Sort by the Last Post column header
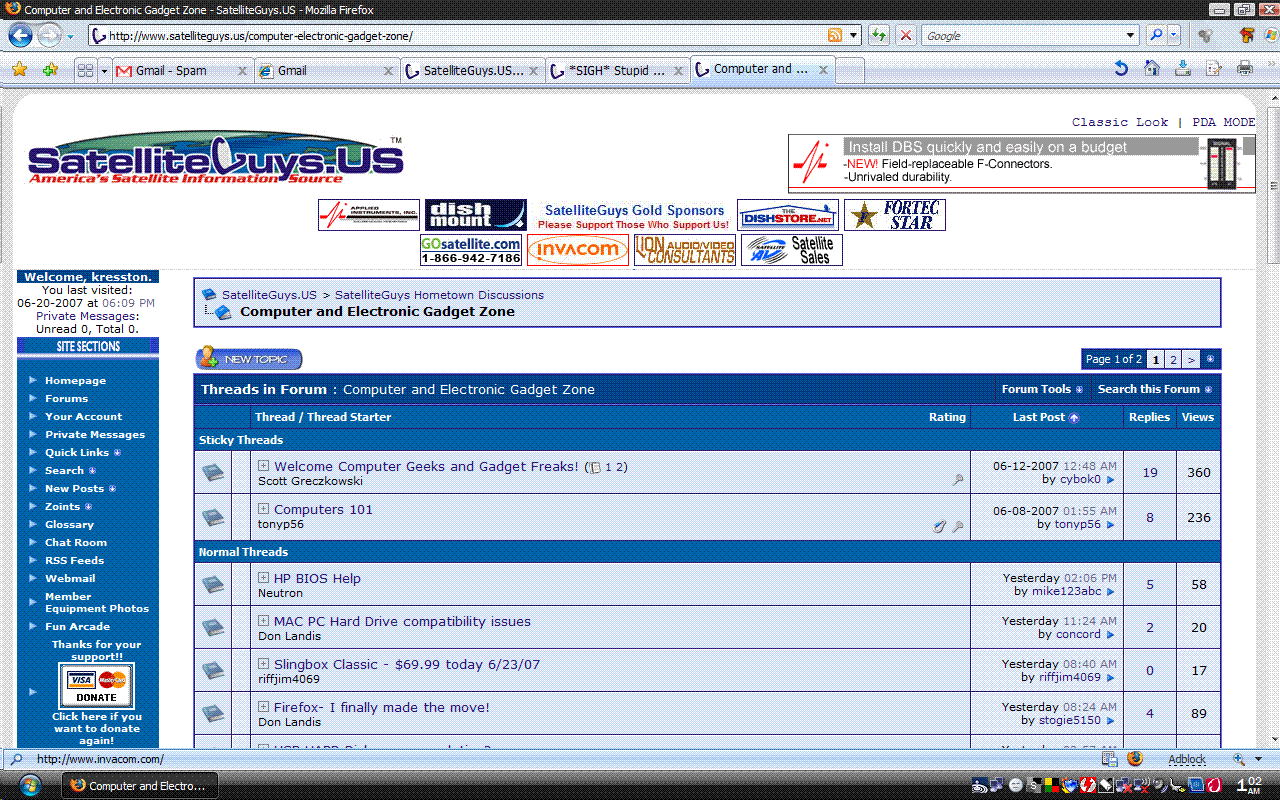 [x=1039, y=417]
